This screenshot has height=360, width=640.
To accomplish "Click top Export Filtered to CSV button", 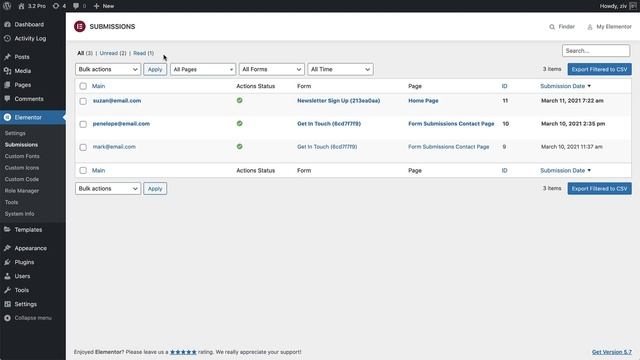I will [x=600, y=69].
